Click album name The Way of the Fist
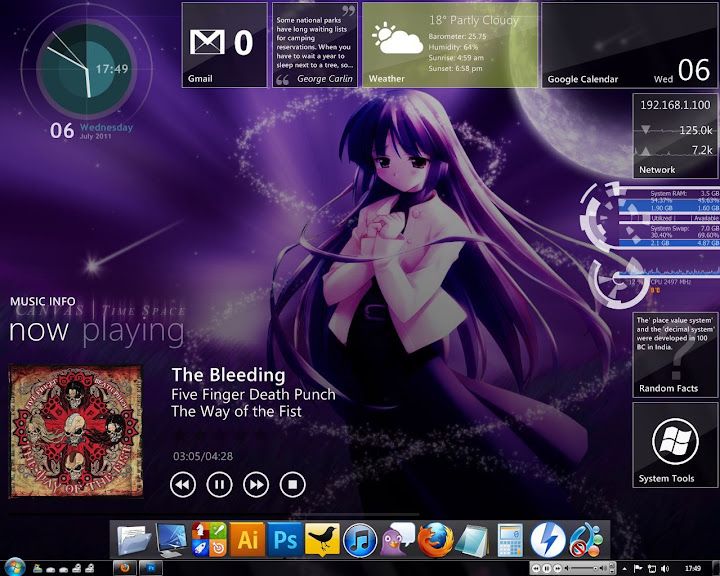Viewport: 720px width, 576px height. tap(236, 412)
